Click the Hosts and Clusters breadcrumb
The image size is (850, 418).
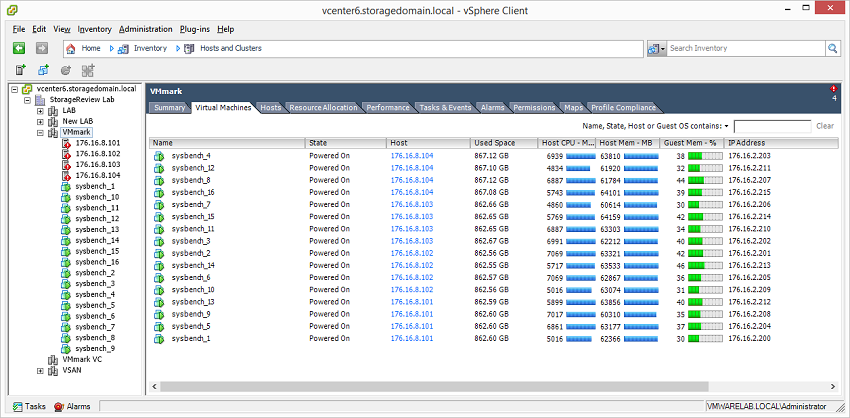click(x=230, y=48)
